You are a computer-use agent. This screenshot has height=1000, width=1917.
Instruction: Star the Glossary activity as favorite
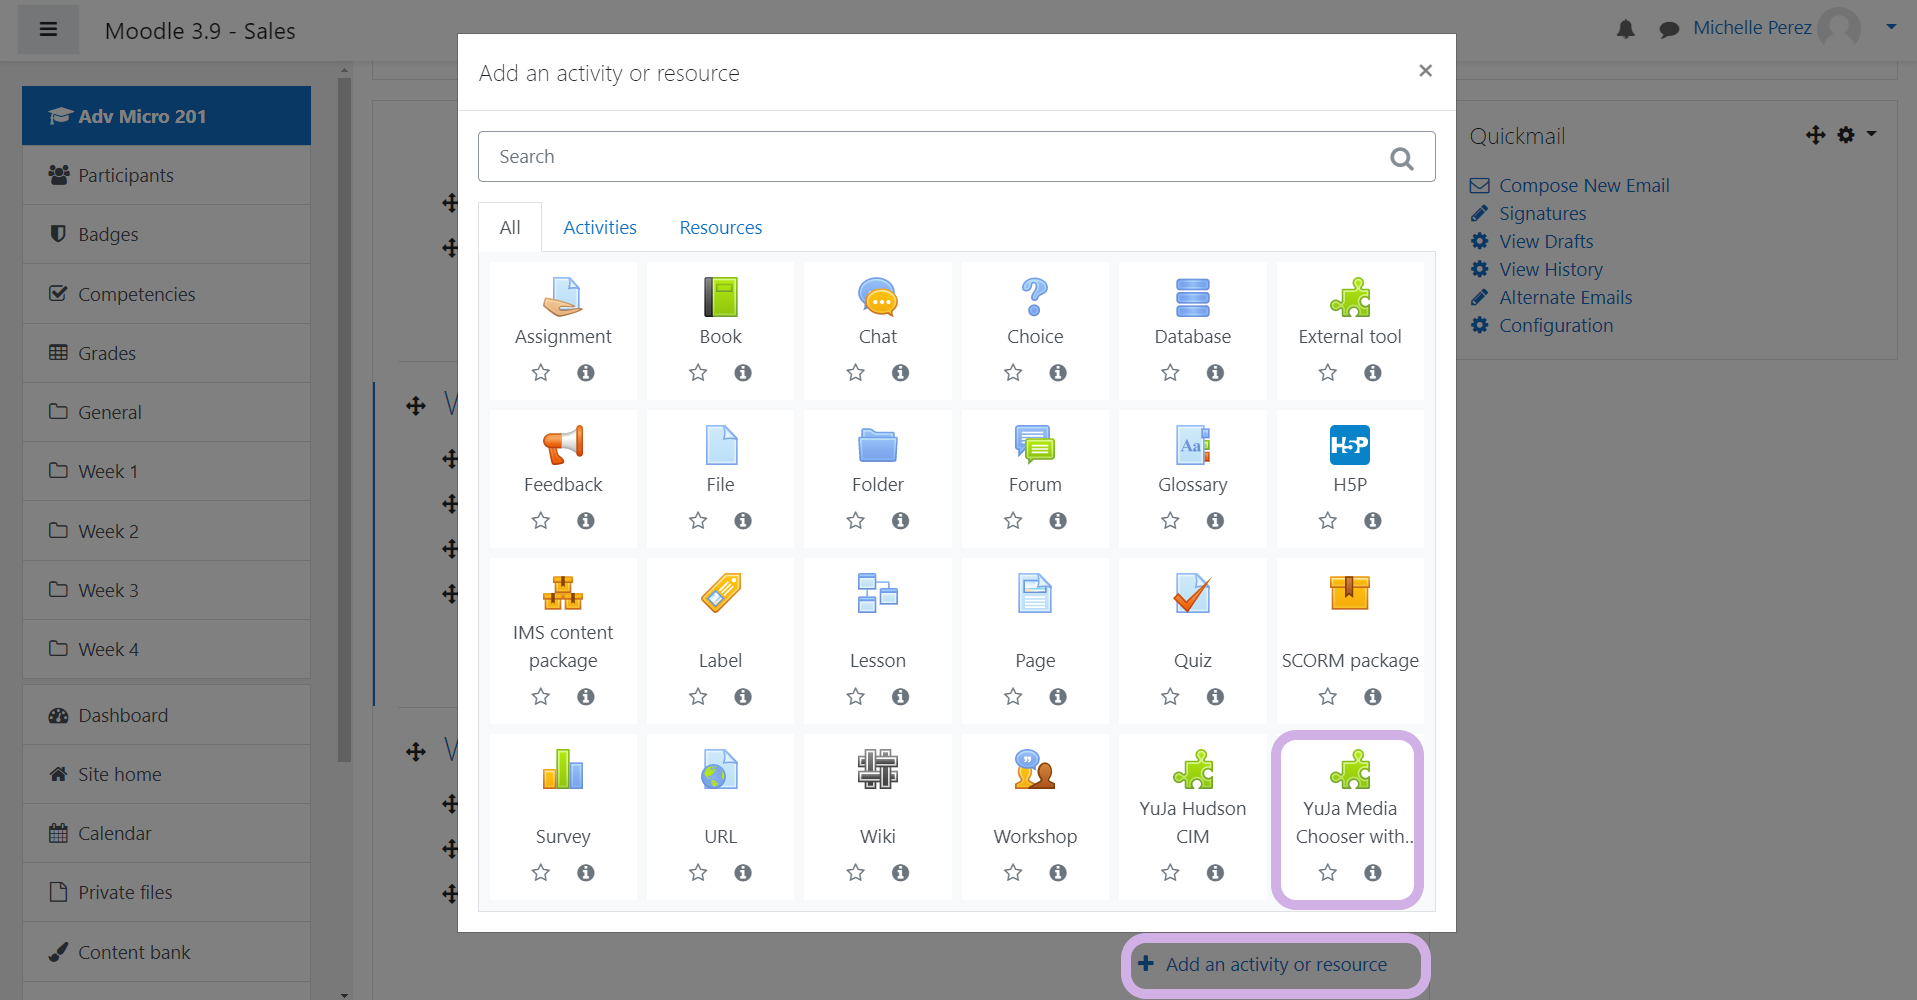click(x=1170, y=521)
